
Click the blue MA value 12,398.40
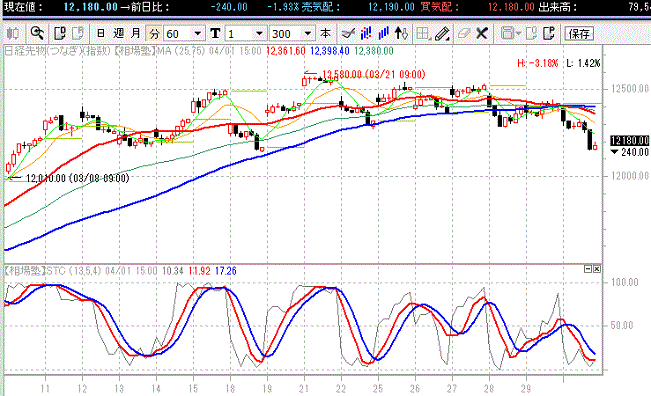(330, 51)
